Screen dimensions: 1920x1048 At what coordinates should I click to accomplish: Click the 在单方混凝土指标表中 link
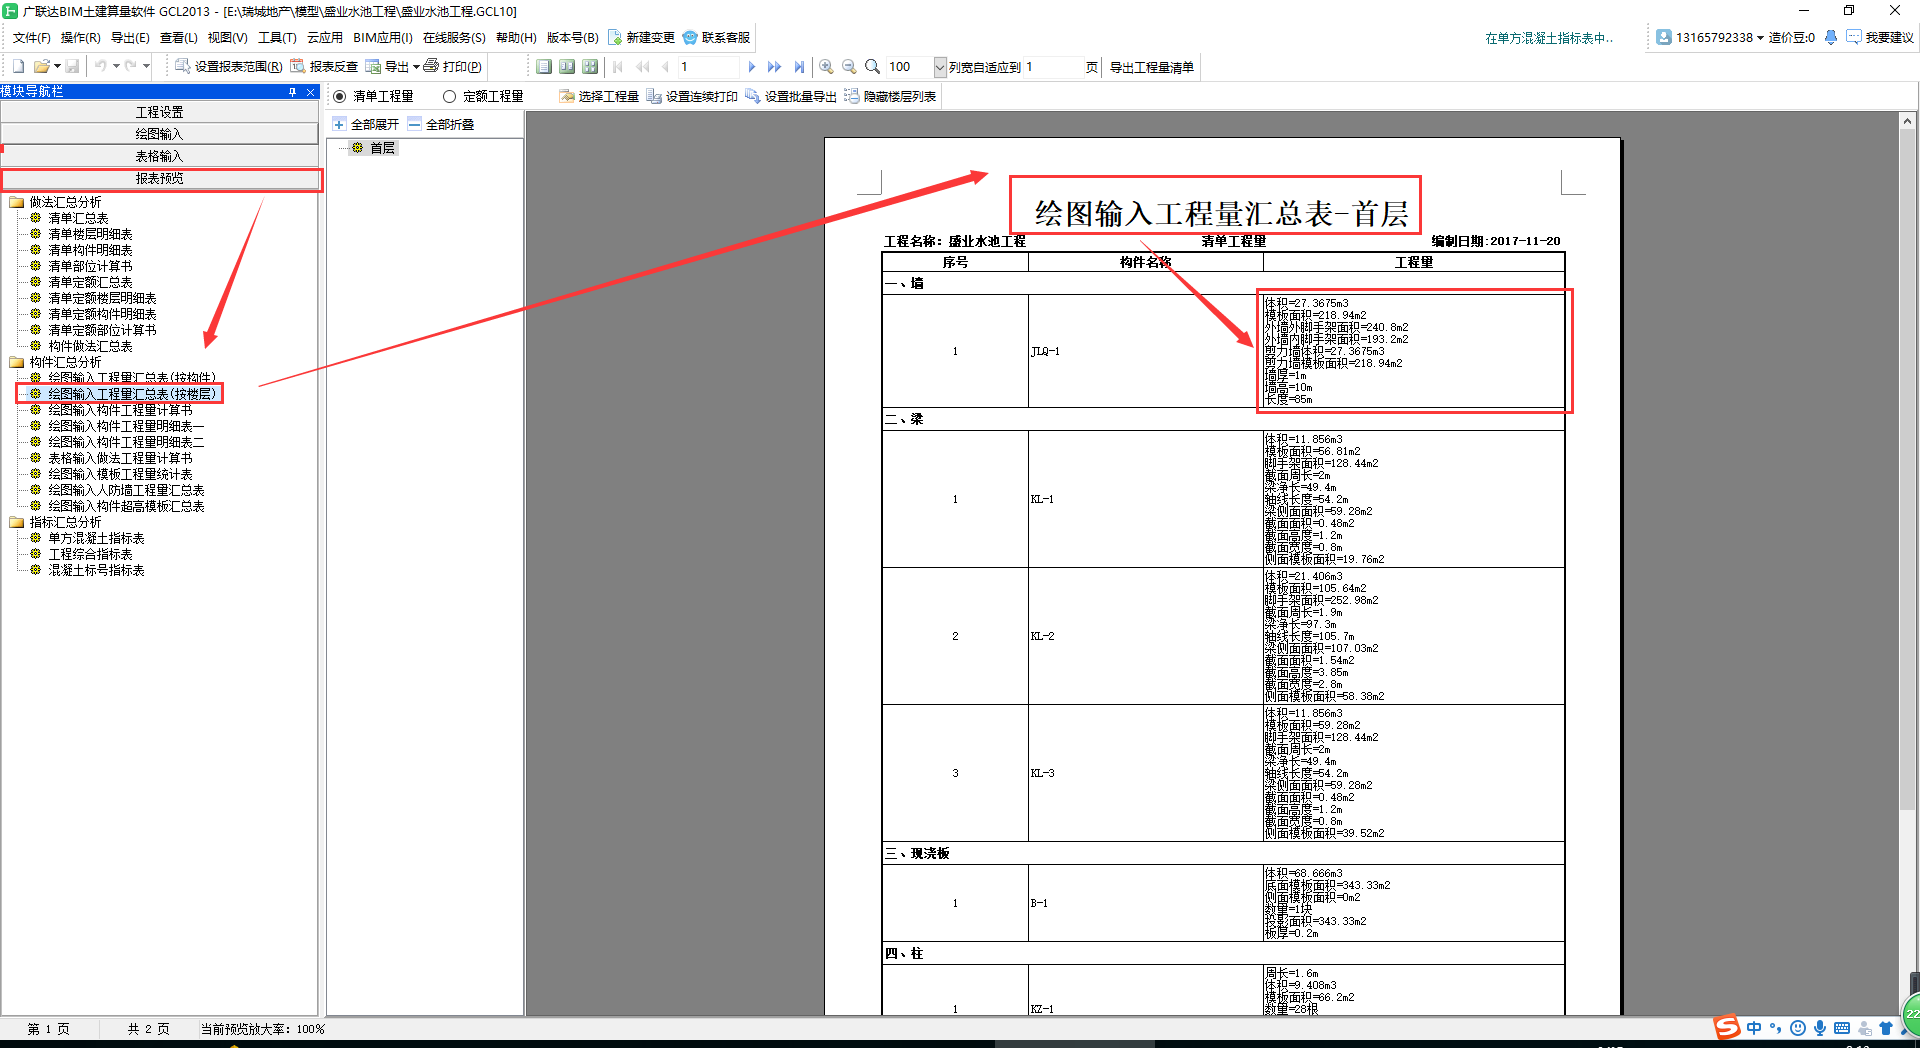[1549, 38]
